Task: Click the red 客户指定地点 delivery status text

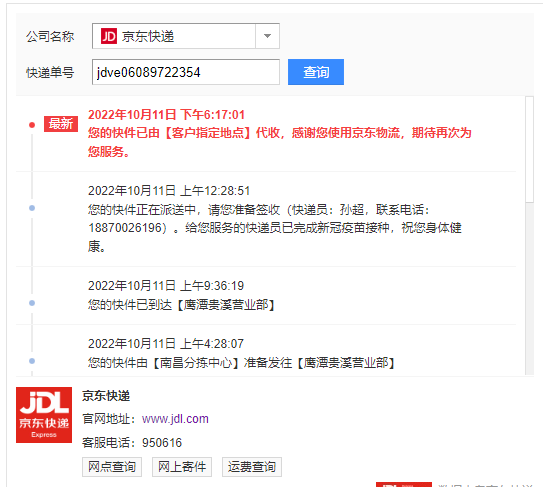Action: click(279, 142)
